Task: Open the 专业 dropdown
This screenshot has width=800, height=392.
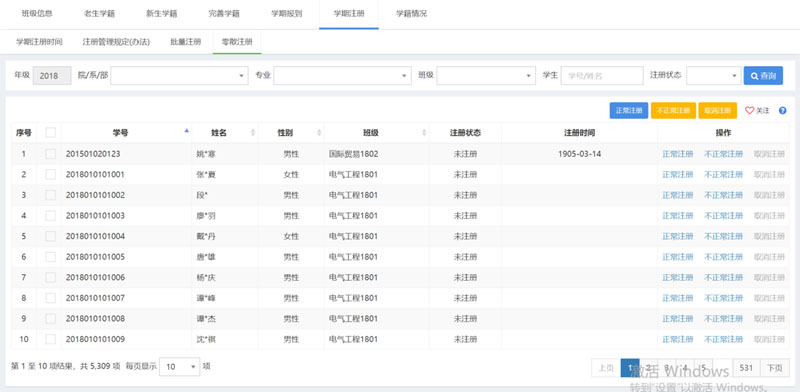Action: 342,76
